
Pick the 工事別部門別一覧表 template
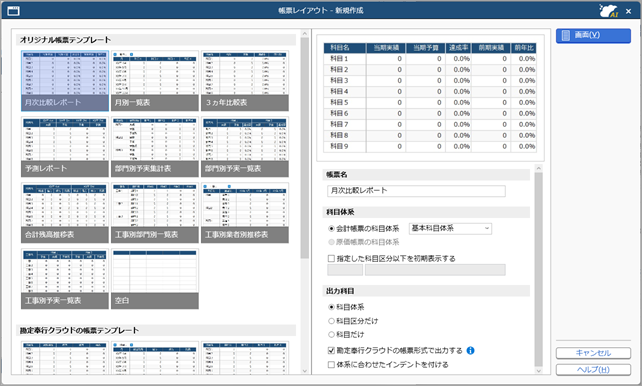tap(155, 213)
